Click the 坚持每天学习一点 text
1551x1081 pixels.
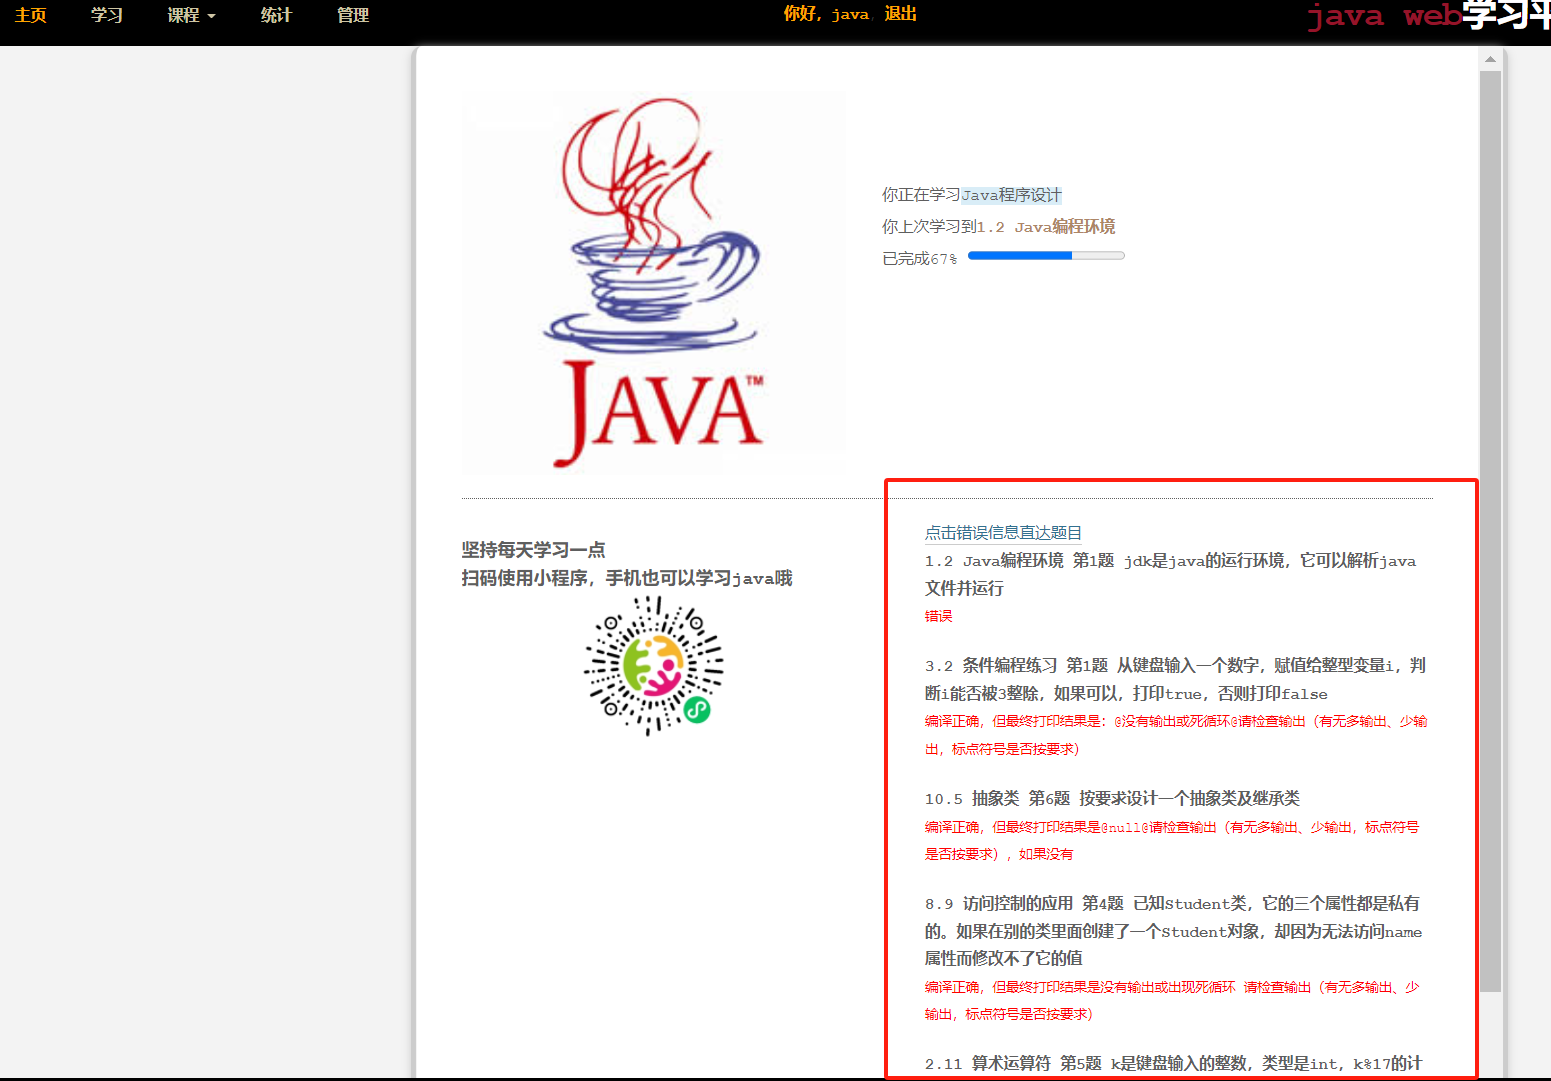click(x=533, y=550)
